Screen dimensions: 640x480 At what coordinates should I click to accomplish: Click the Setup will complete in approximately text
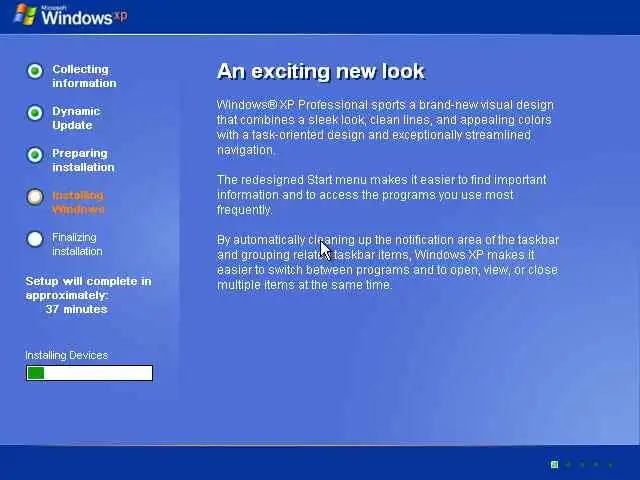coord(88,288)
